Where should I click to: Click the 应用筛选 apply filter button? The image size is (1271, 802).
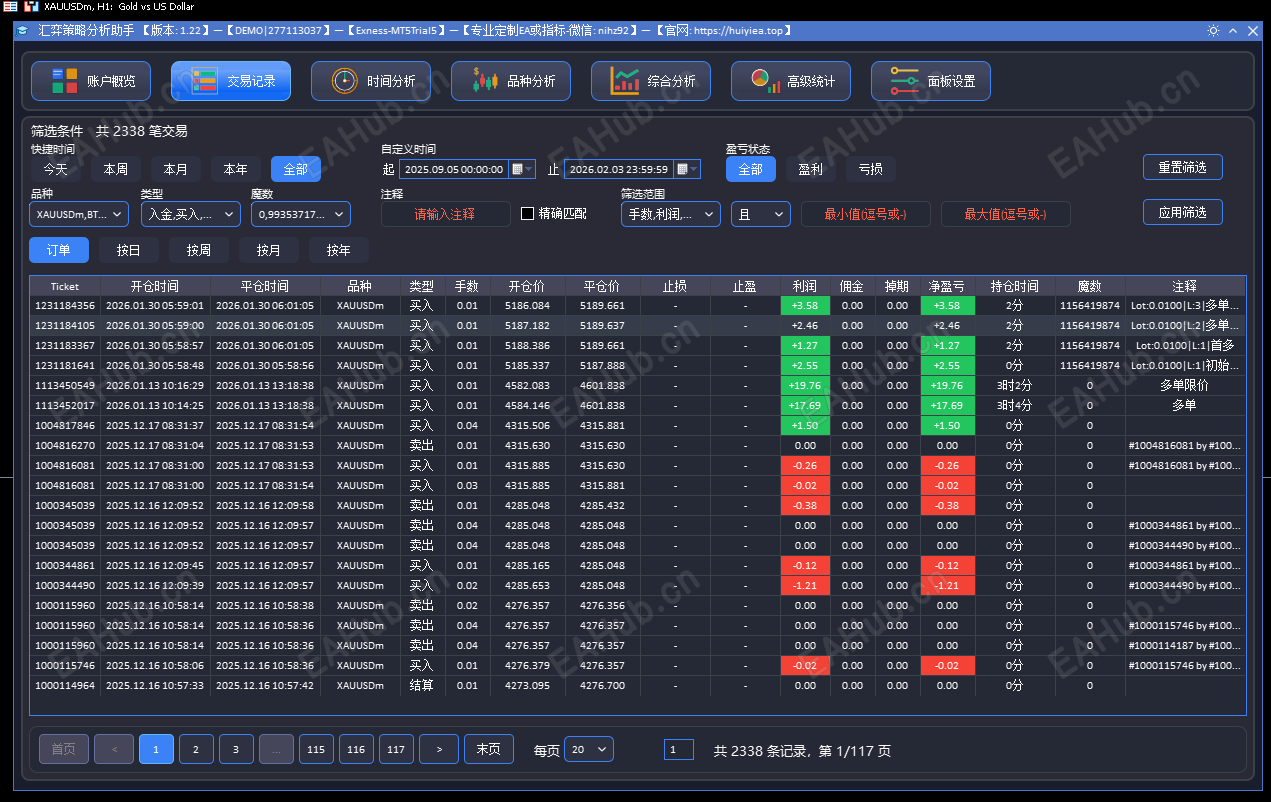tap(1183, 212)
